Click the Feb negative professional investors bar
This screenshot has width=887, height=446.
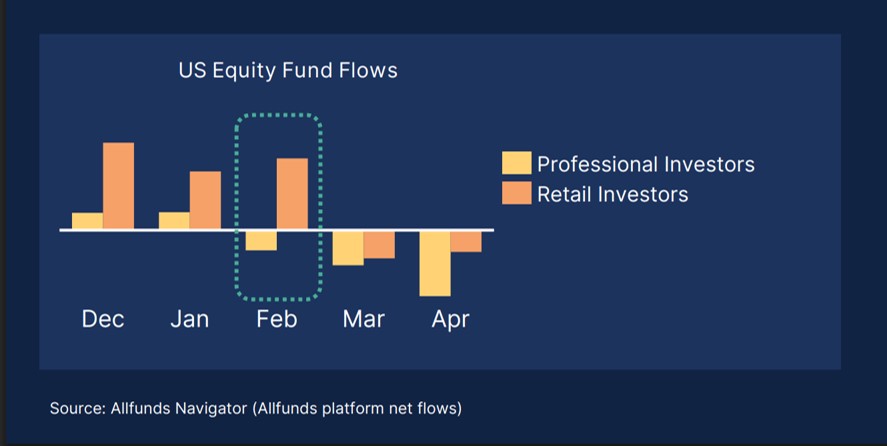pos(261,241)
